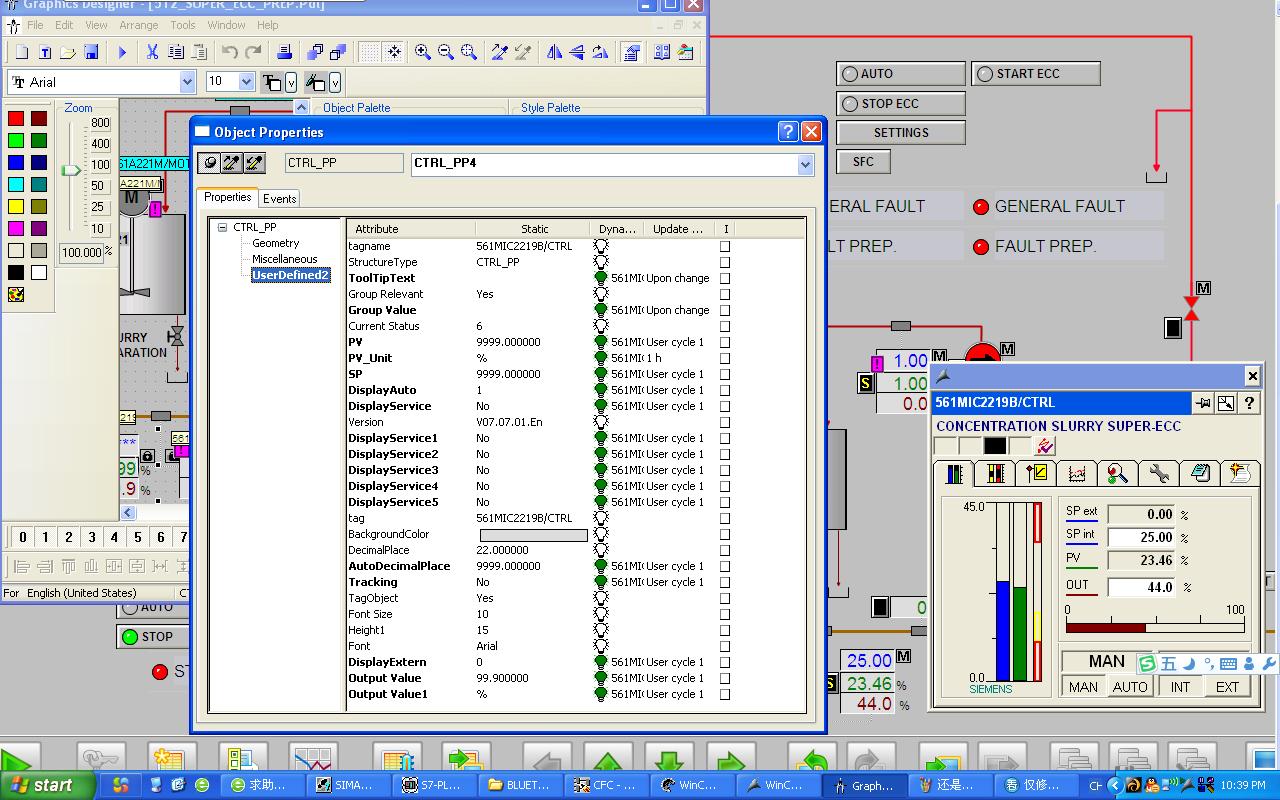Open the CTRL_PP4 object dropdown

[x=805, y=165]
